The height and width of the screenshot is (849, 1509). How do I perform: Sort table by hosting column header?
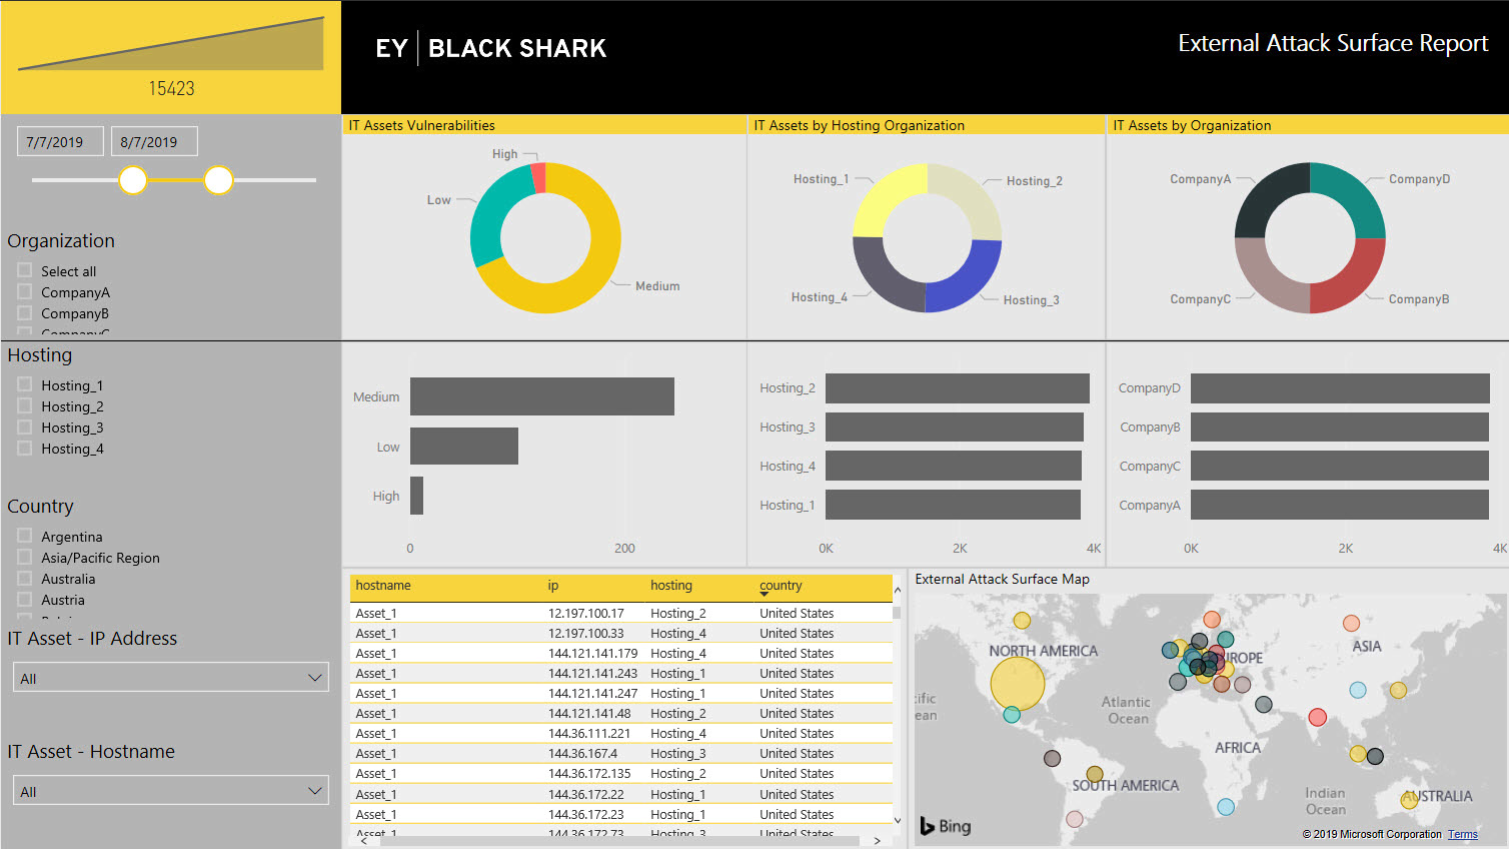[x=671, y=586]
